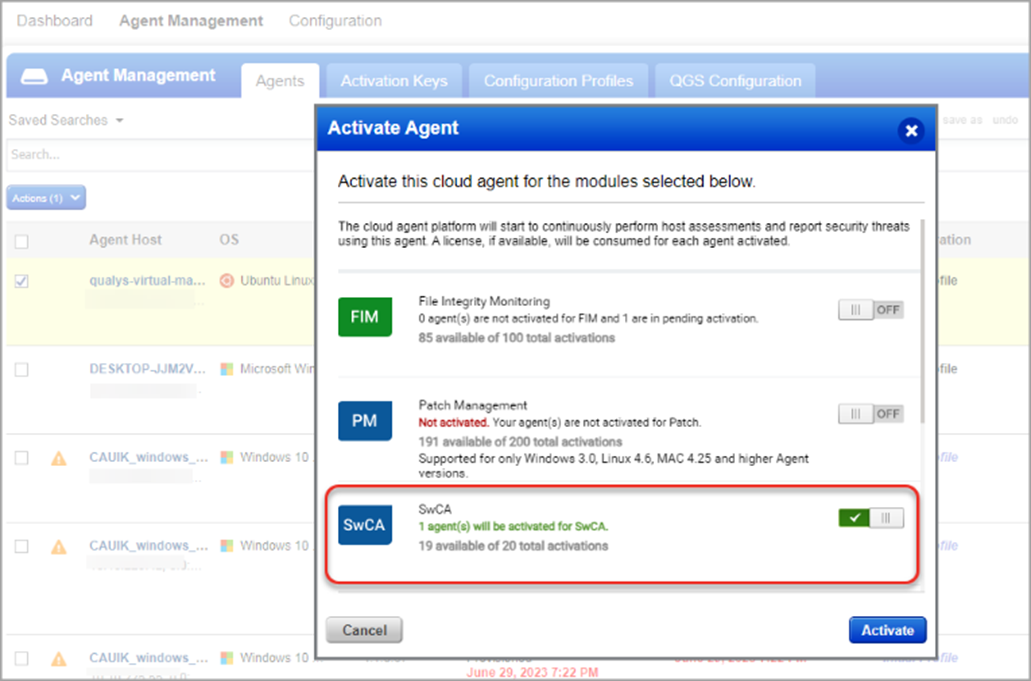Click the agent Search input field
1031x681 pixels.
point(160,155)
